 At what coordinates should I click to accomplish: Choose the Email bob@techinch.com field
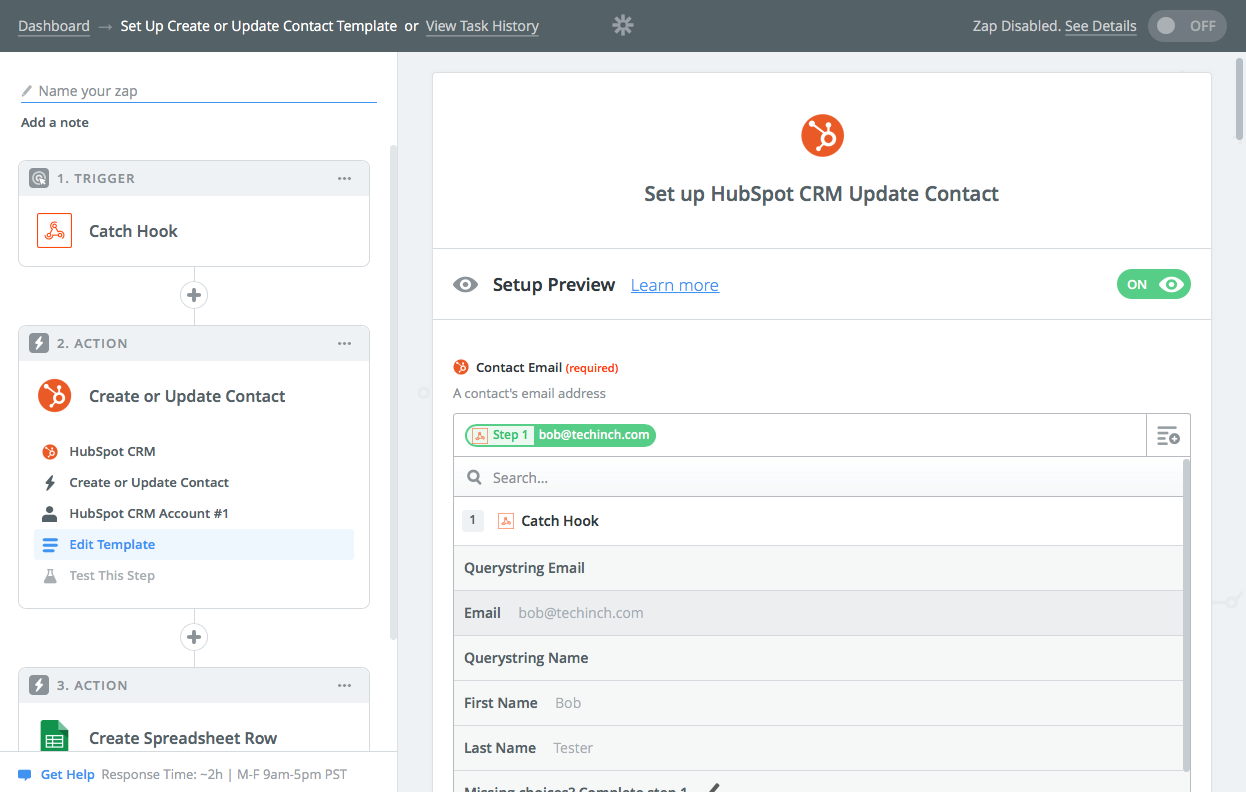tap(818, 613)
